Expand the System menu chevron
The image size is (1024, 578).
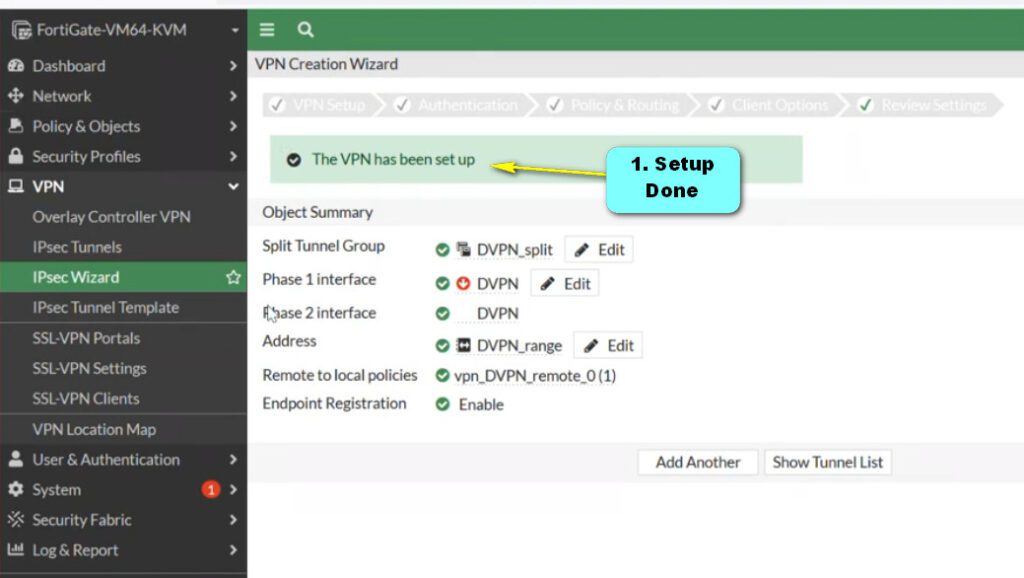coord(233,489)
